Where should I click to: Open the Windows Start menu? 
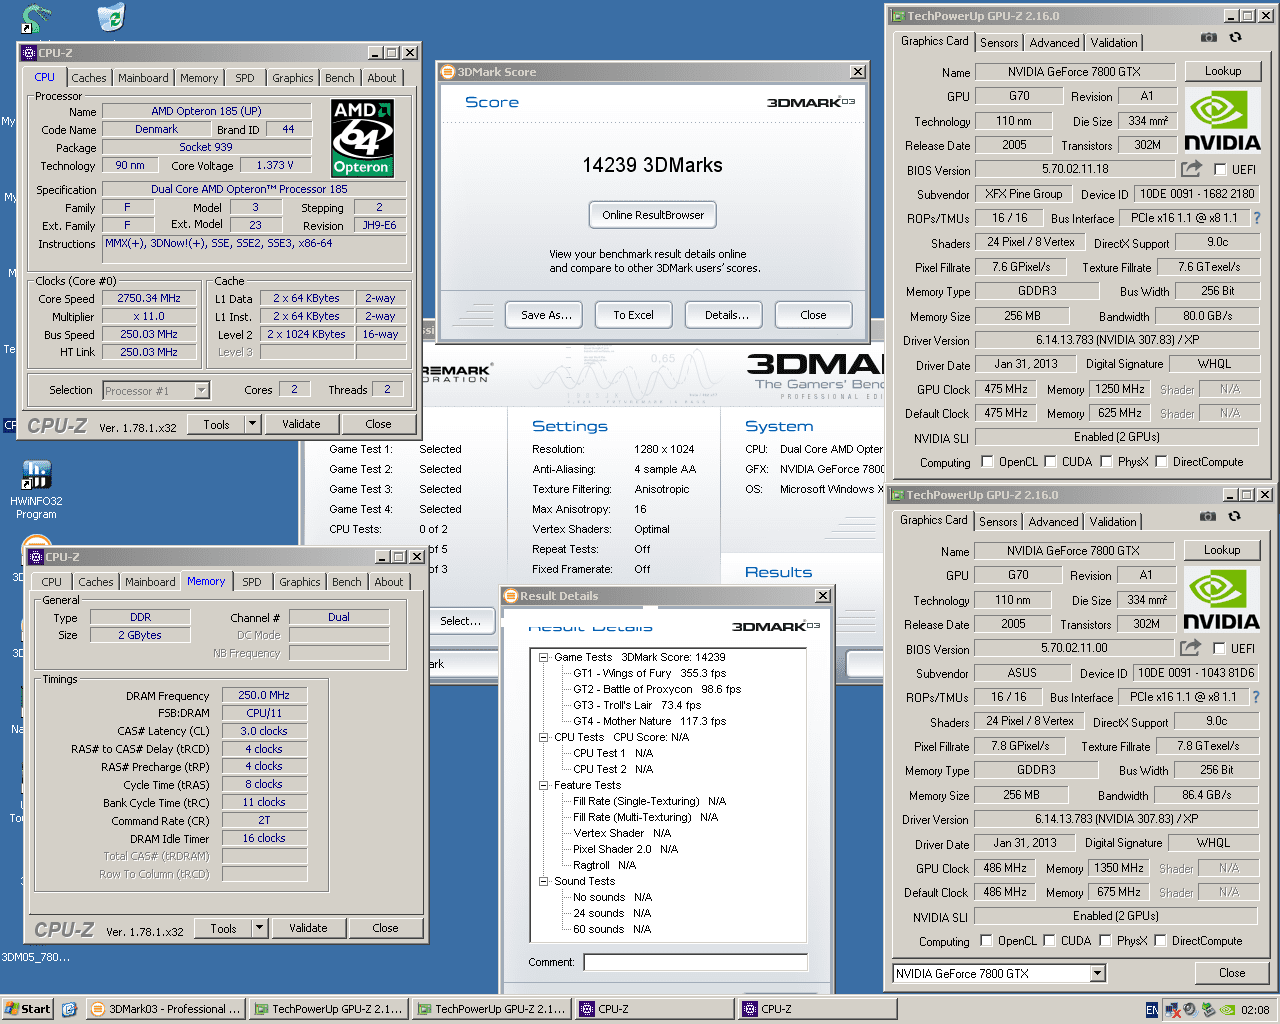[27, 1009]
